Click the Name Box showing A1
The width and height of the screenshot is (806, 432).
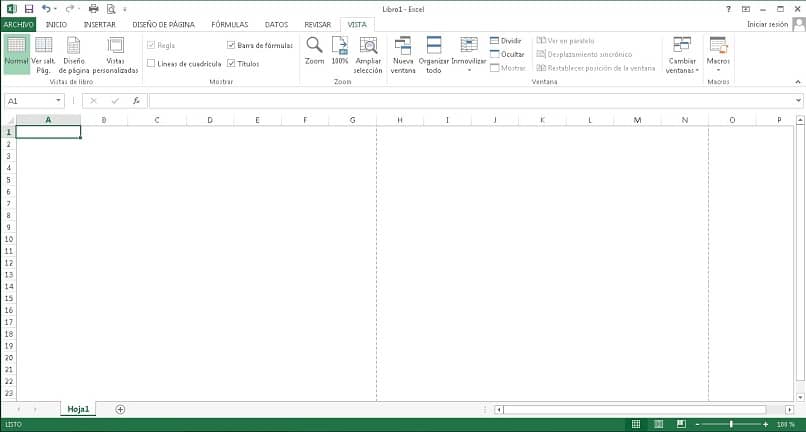pyautogui.click(x=28, y=101)
